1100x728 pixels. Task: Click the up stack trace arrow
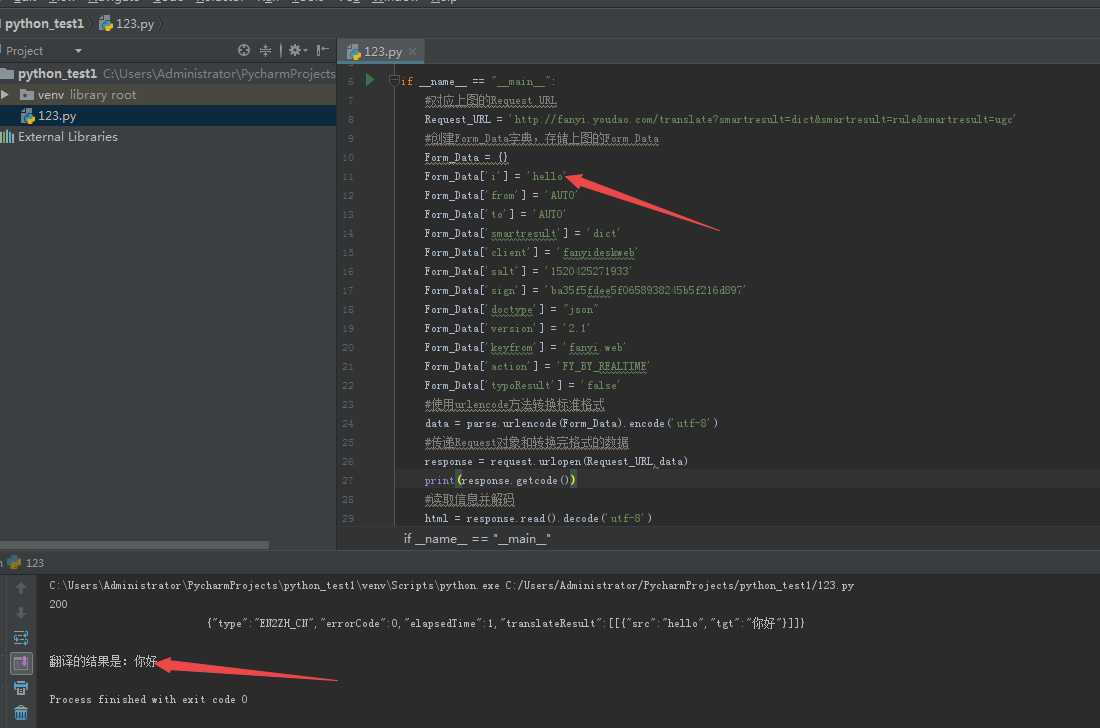(x=21, y=588)
